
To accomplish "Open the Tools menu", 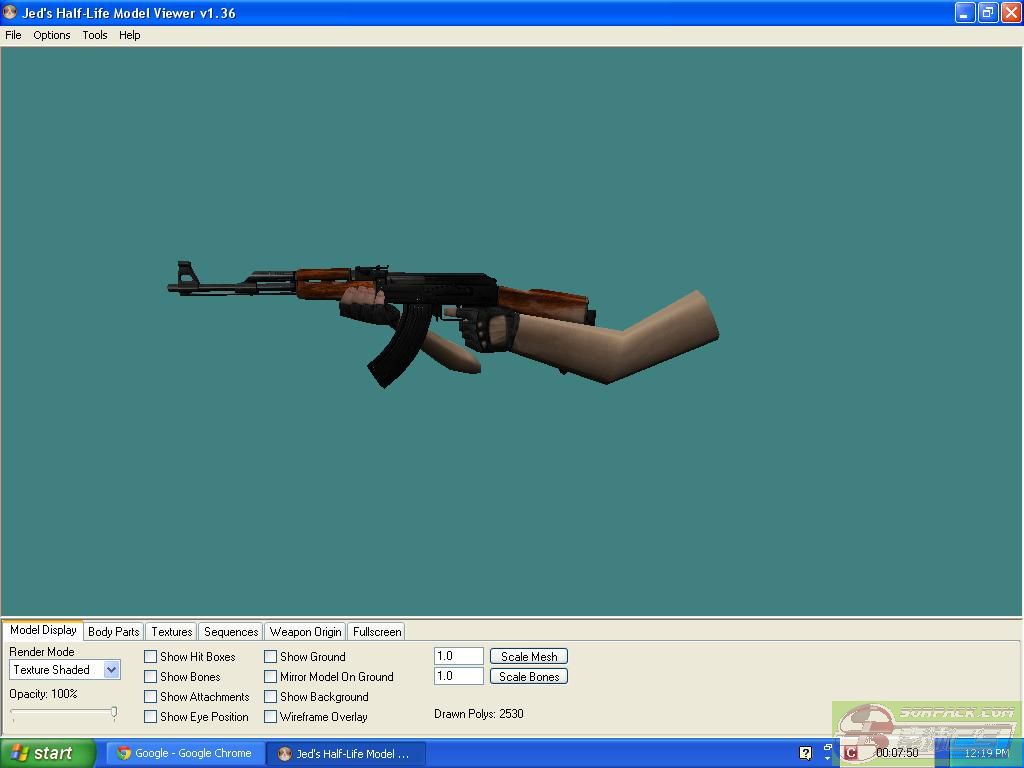I will click(95, 35).
